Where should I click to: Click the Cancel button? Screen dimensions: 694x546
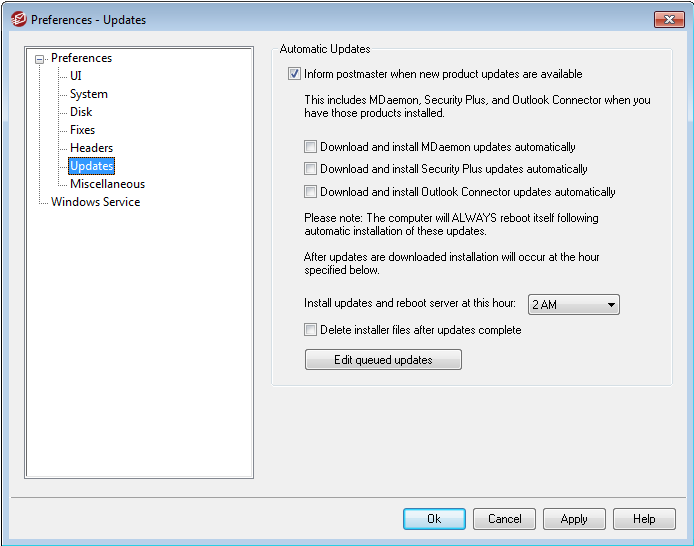tap(505, 519)
